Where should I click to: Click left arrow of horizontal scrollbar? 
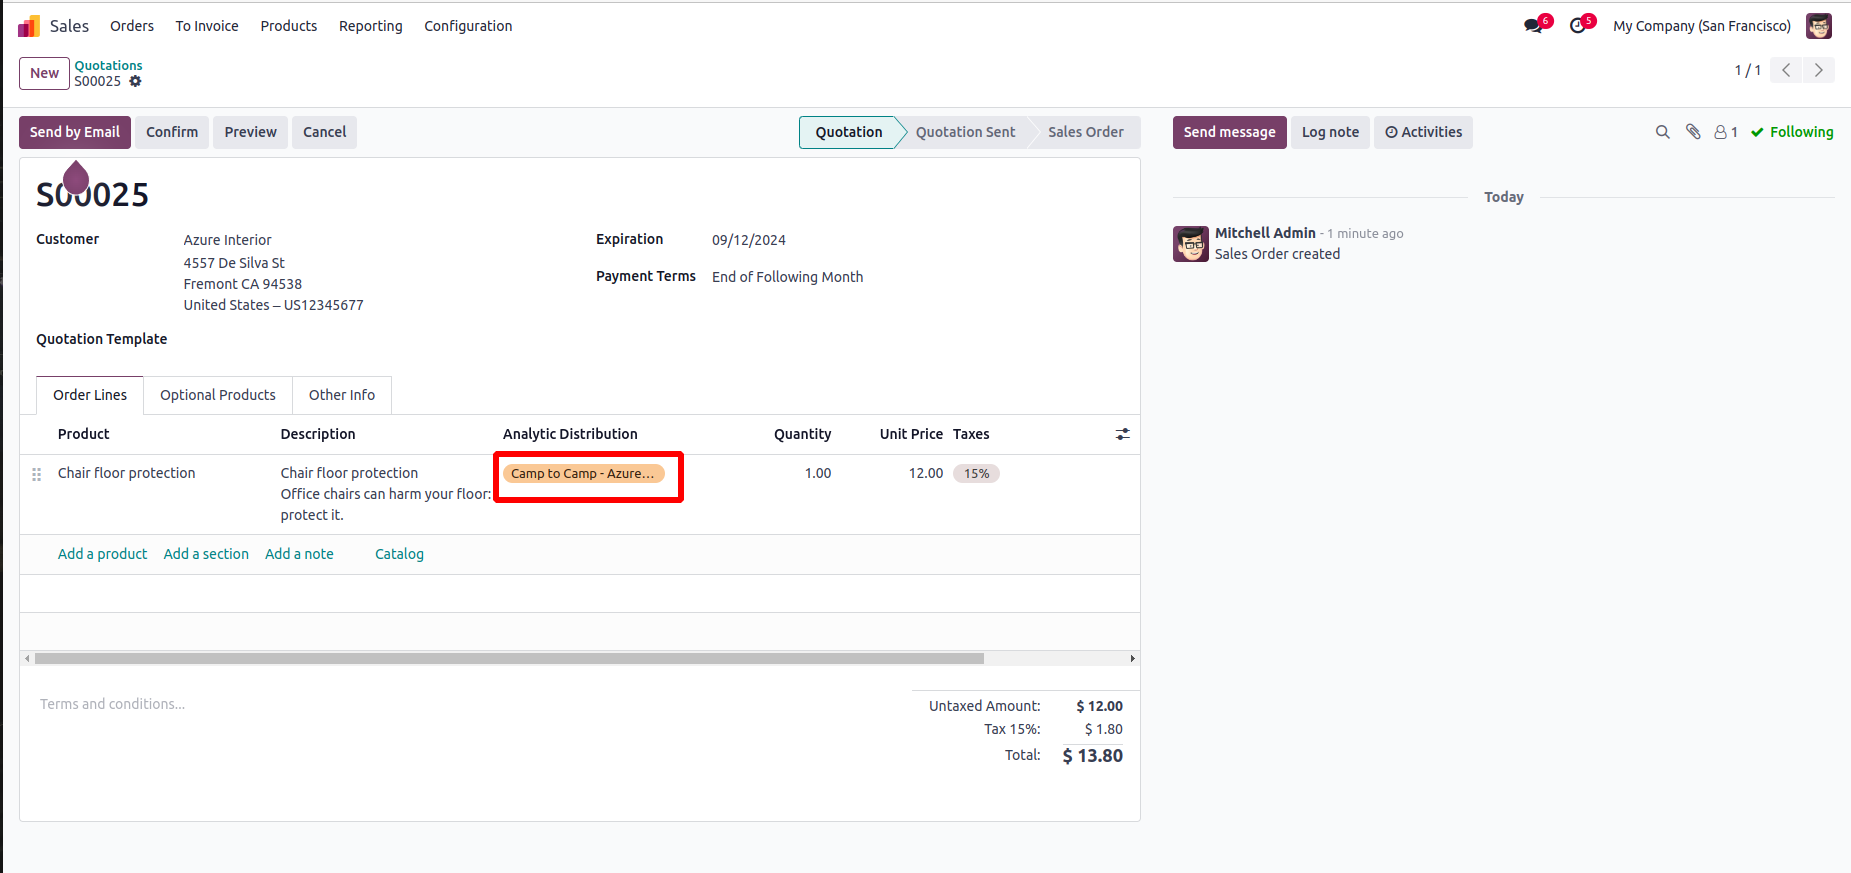click(27, 659)
